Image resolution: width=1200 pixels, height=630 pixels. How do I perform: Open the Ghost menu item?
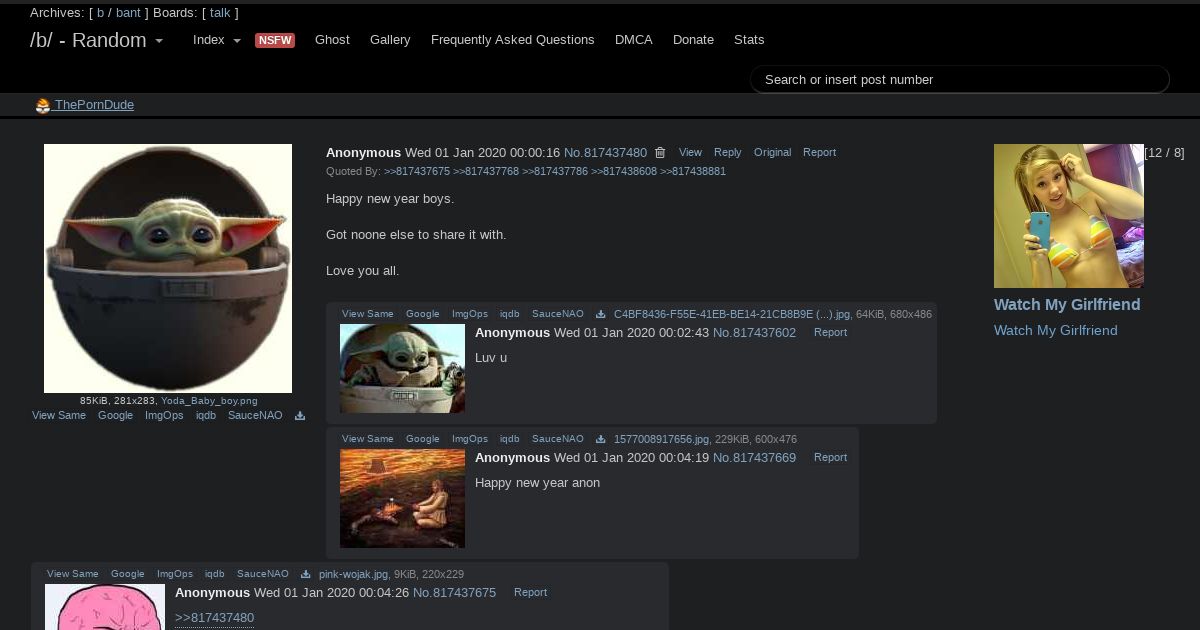[332, 40]
